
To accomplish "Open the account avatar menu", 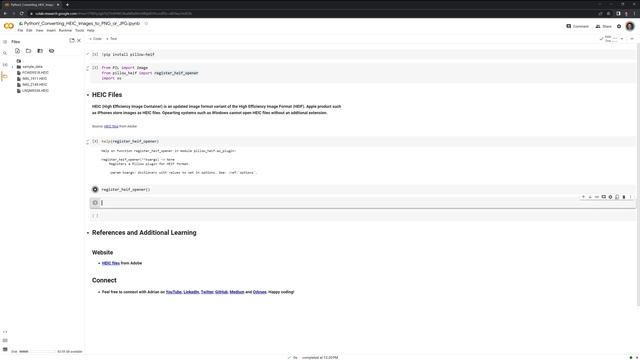I will click(x=630, y=26).
